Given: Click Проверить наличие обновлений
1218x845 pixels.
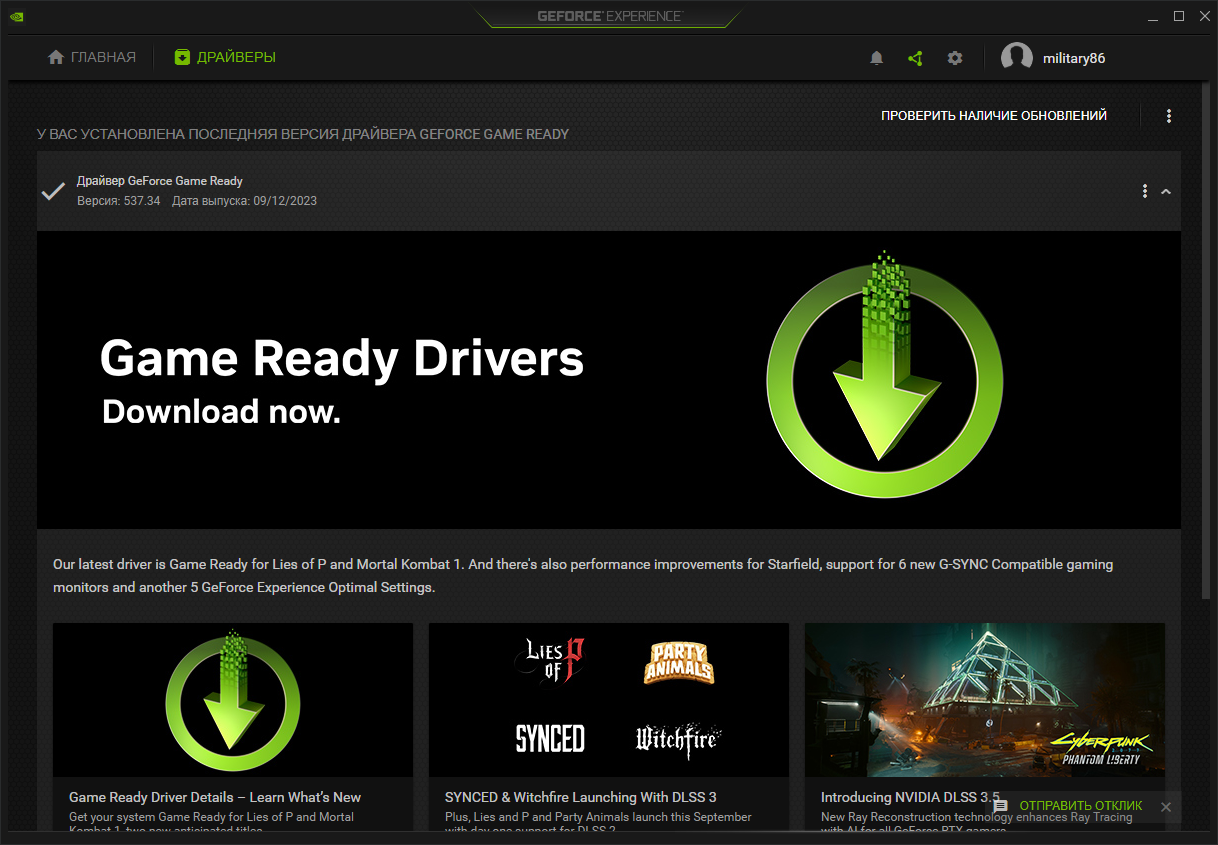Looking at the screenshot, I should pyautogui.click(x=994, y=116).
